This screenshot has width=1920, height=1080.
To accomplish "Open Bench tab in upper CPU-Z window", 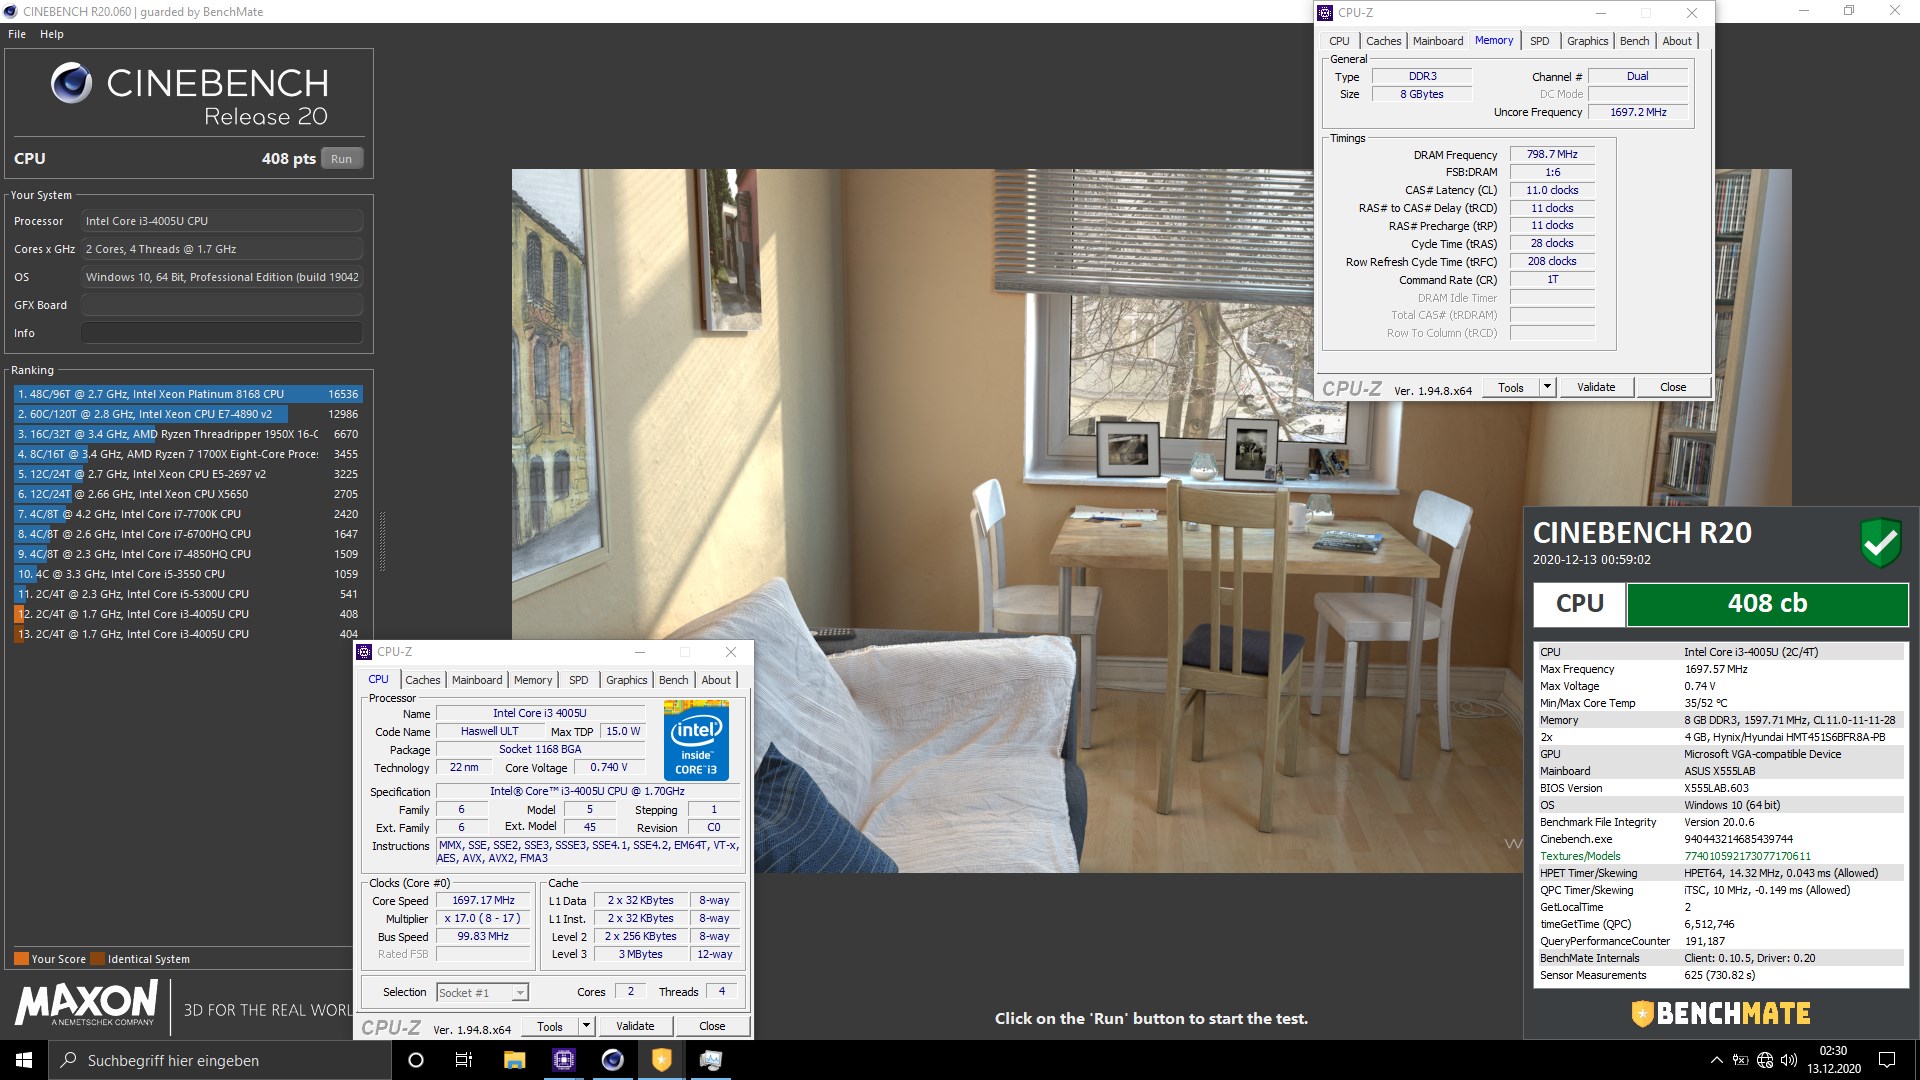I will (1634, 41).
